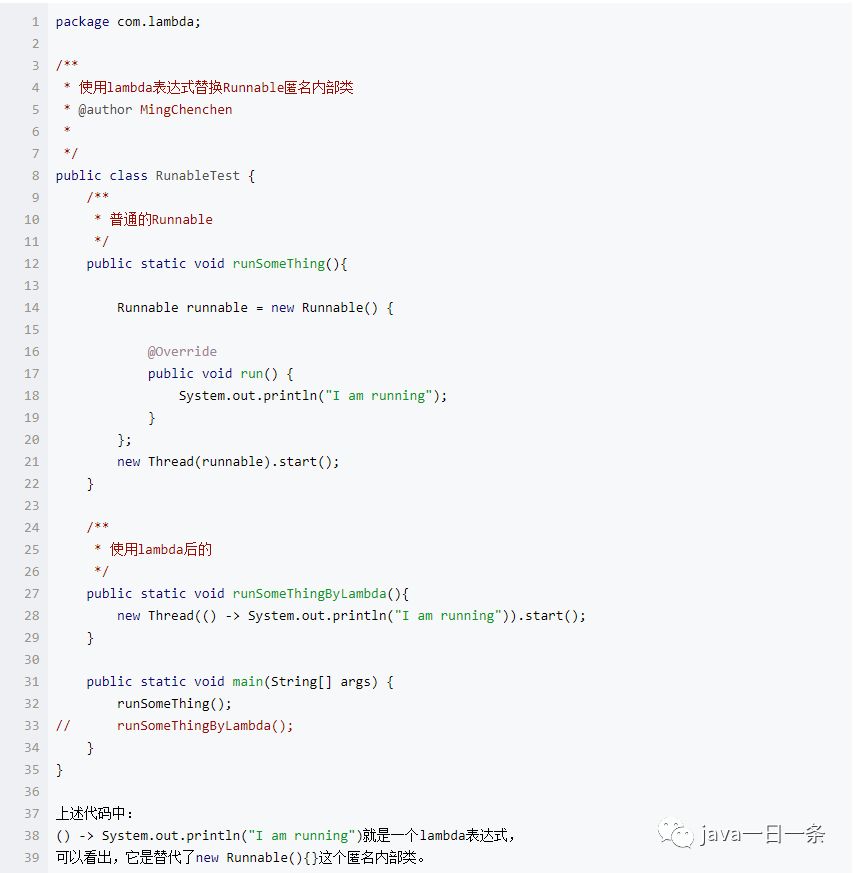Viewport: 853px width, 873px height.
Task: Click the runSomeThing() call on line 32
Action: [x=174, y=704]
